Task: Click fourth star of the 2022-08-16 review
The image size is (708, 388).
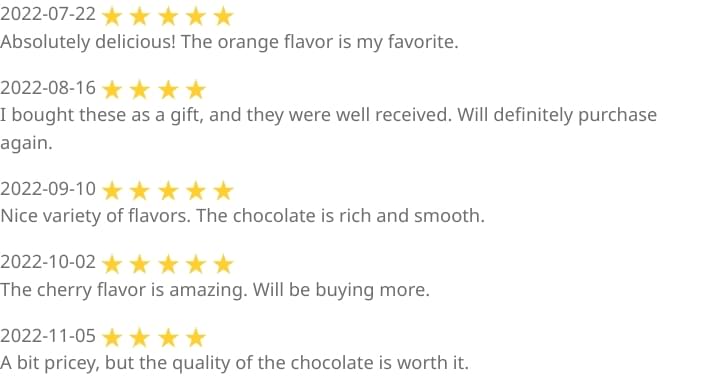Action: point(196,90)
